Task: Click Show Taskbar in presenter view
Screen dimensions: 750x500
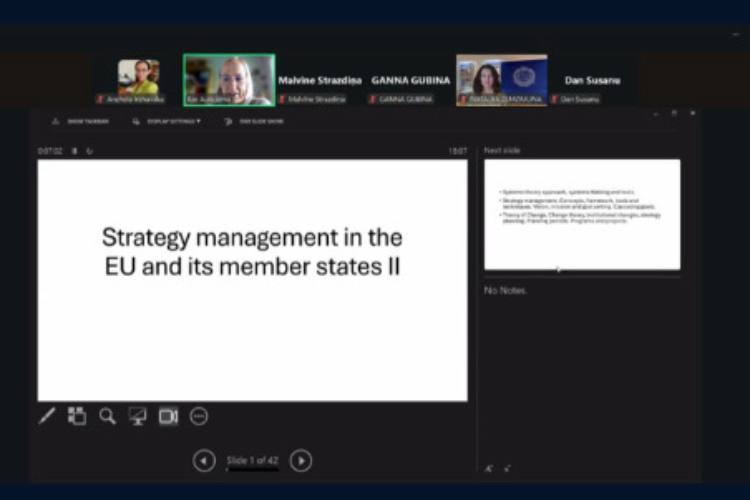Action: pos(82,121)
